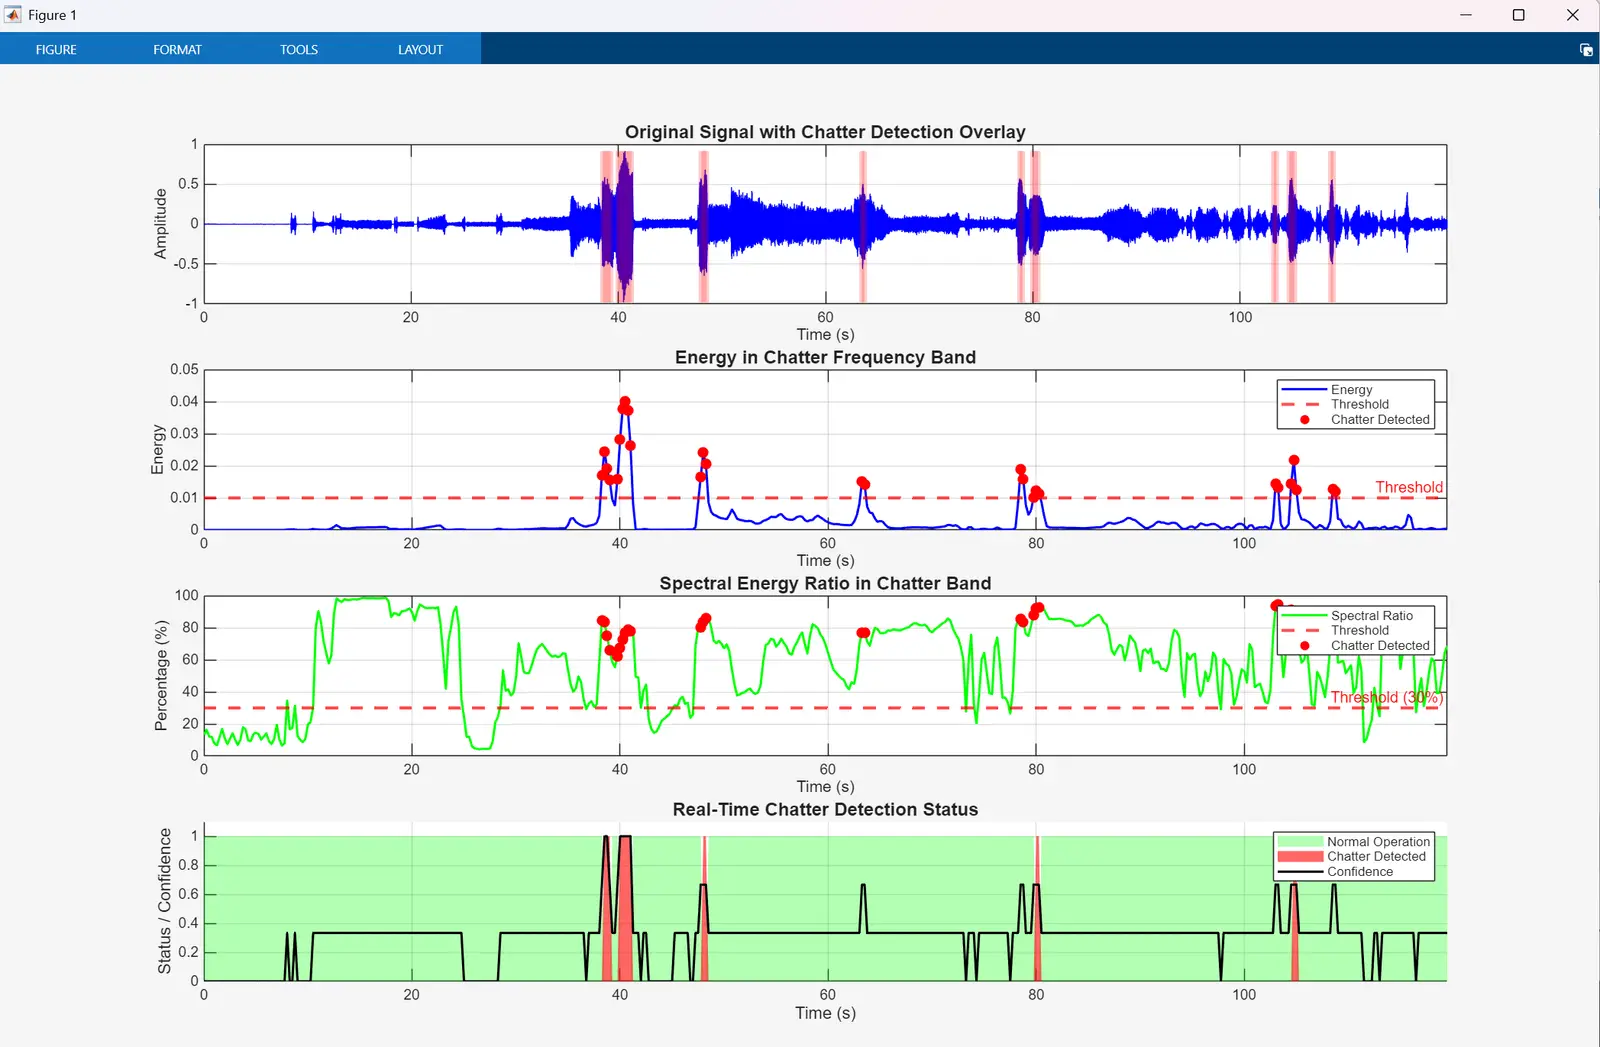Click the Time (s) label under the status plot

[x=825, y=1013]
